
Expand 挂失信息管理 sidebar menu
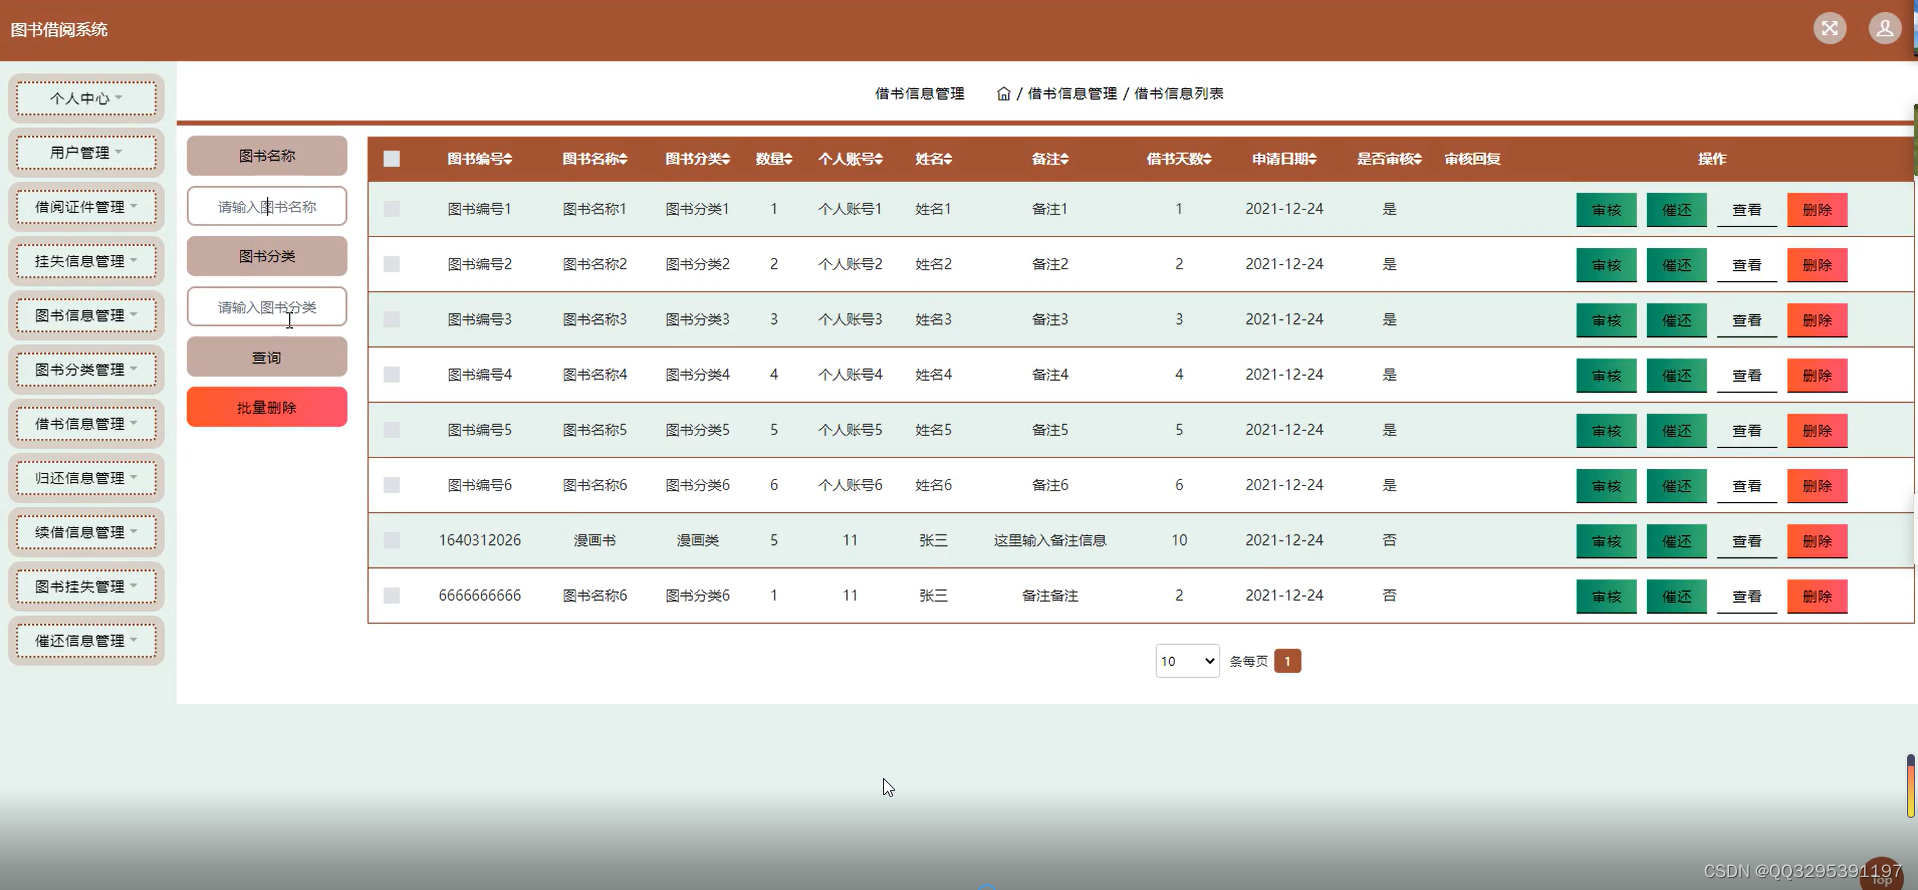[x=86, y=261]
